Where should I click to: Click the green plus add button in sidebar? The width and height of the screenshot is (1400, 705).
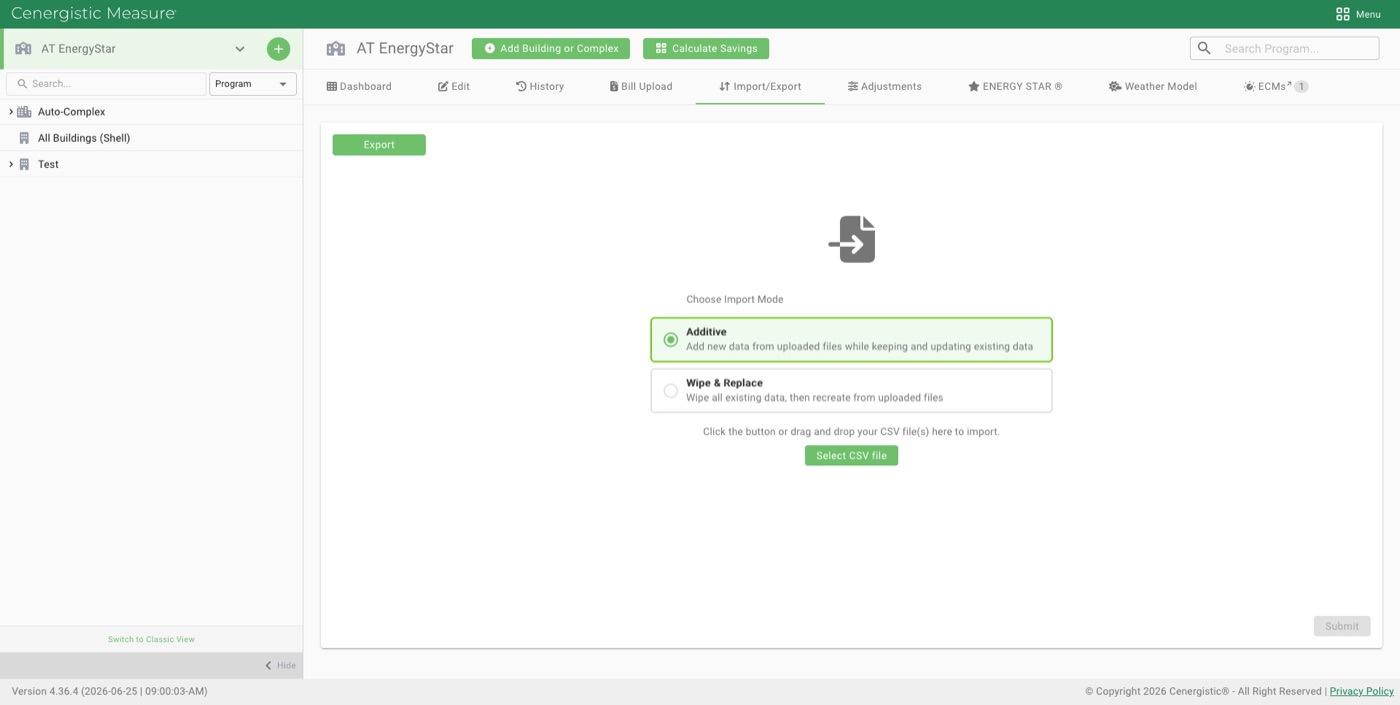click(278, 48)
